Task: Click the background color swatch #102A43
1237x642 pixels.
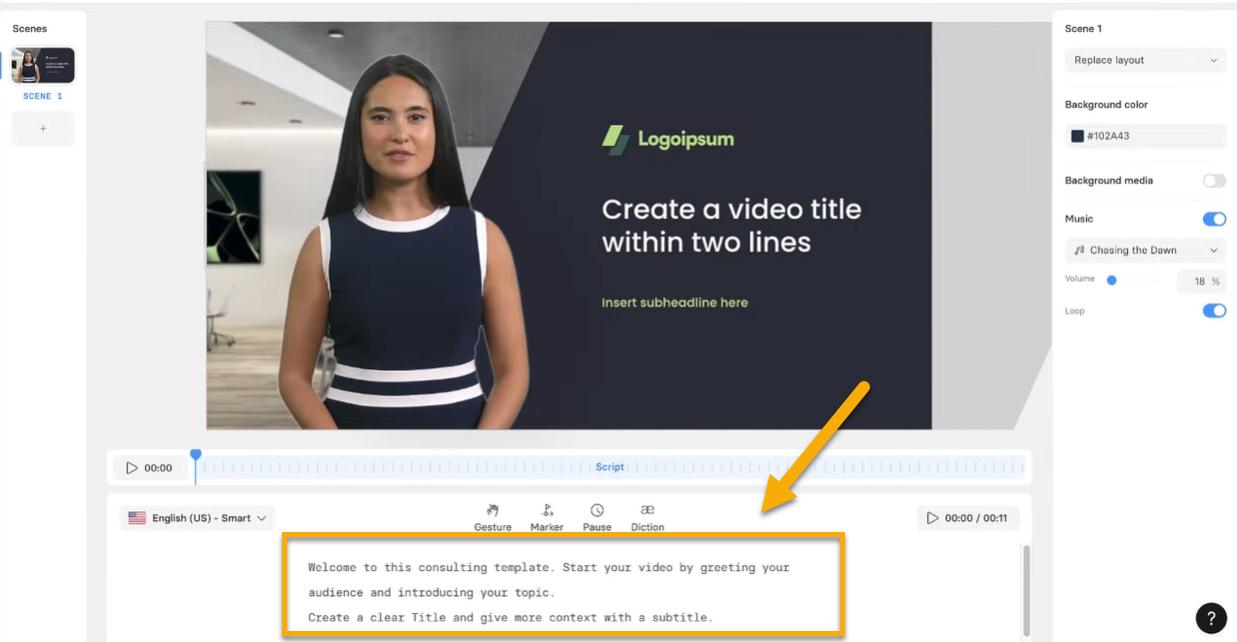Action: 1077,136
